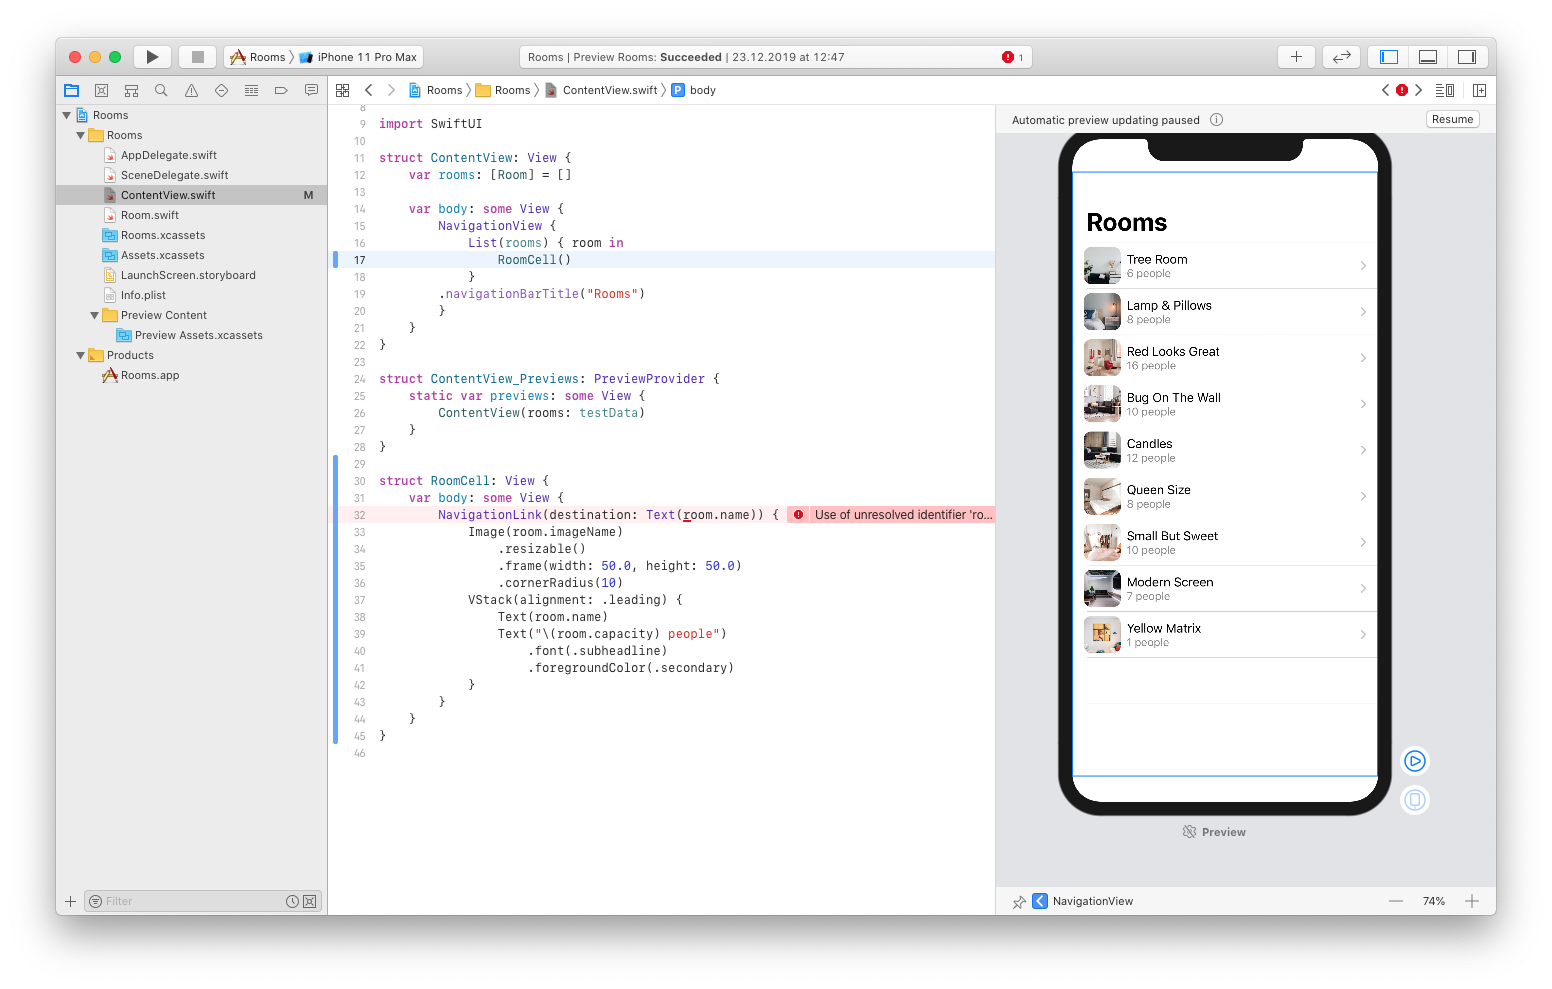Open the Find navigator magnifying glass
This screenshot has height=989, width=1552.
(x=161, y=89)
